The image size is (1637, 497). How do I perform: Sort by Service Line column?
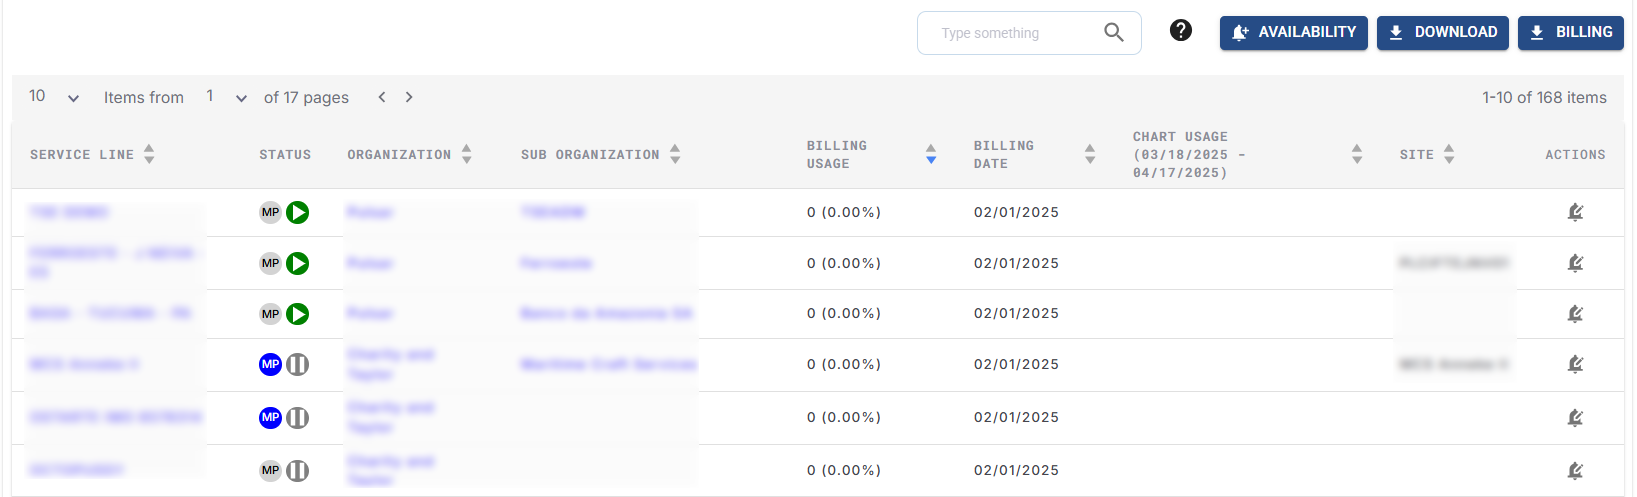149,154
